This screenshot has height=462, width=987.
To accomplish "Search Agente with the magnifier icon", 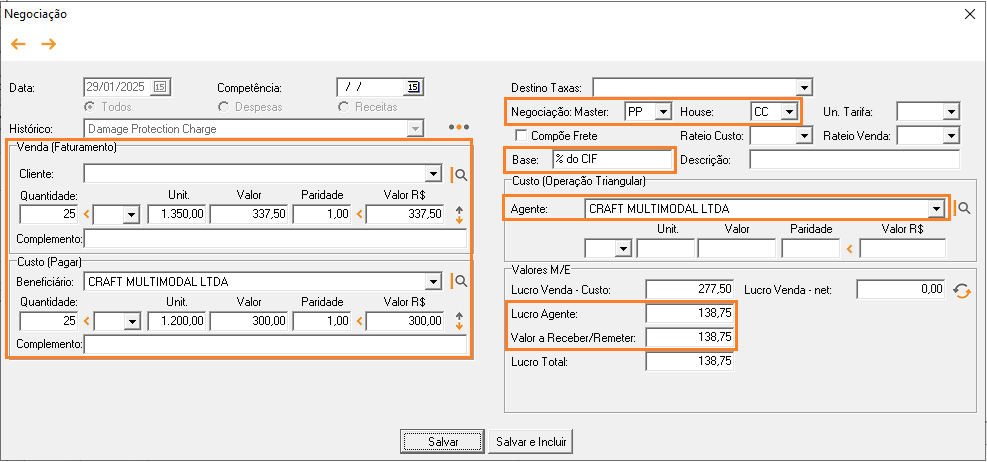I will coord(966,208).
